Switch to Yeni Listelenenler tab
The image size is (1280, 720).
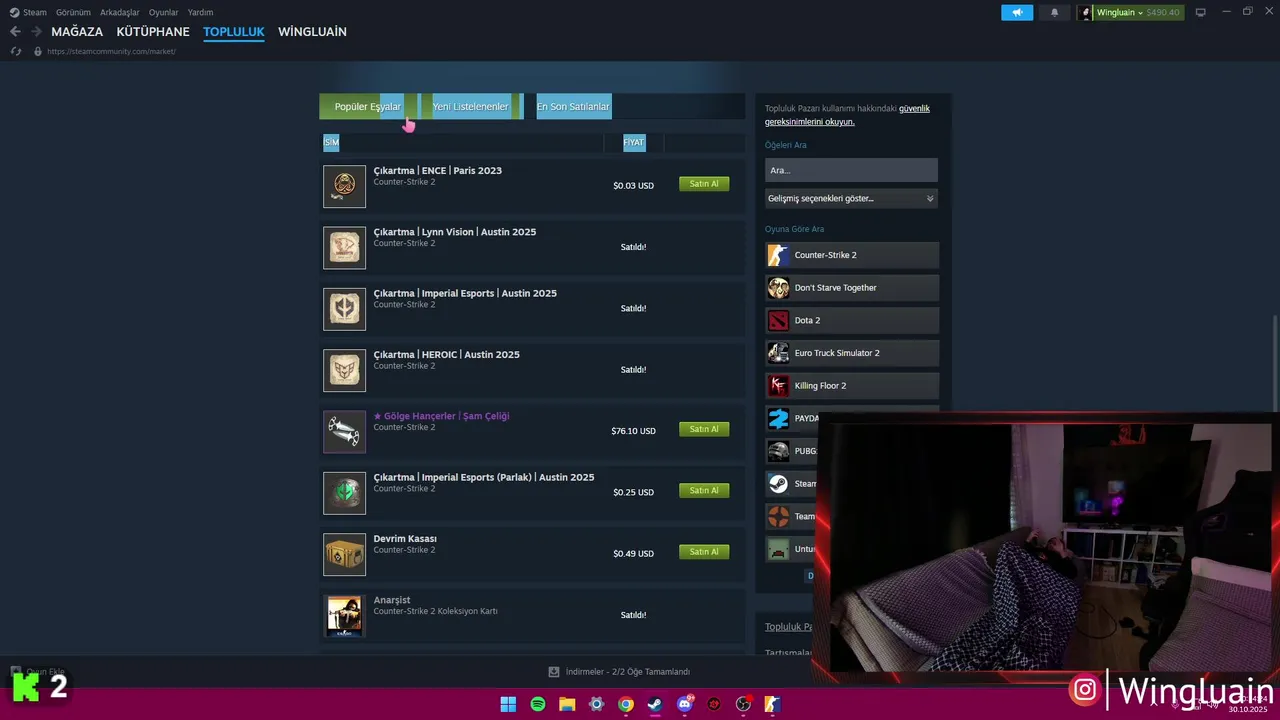click(x=470, y=107)
